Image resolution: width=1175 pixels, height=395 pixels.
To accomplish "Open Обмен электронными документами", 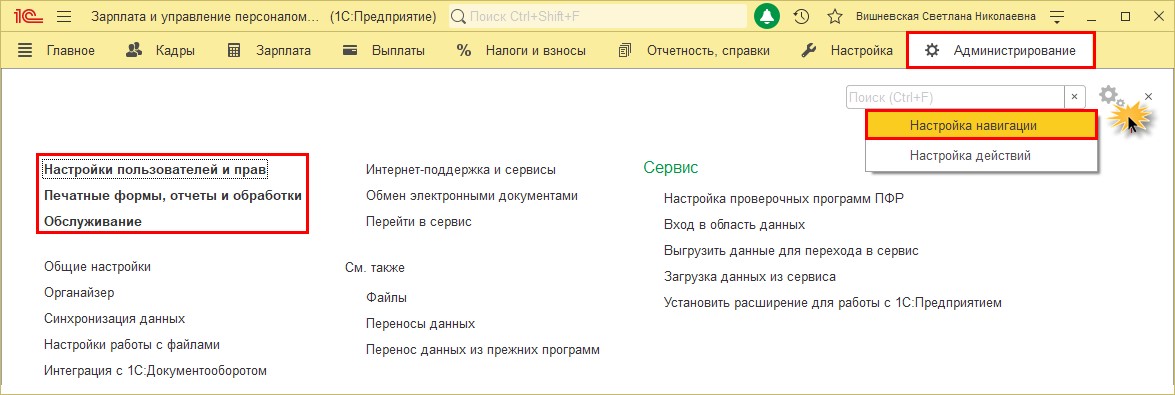I will [472, 196].
